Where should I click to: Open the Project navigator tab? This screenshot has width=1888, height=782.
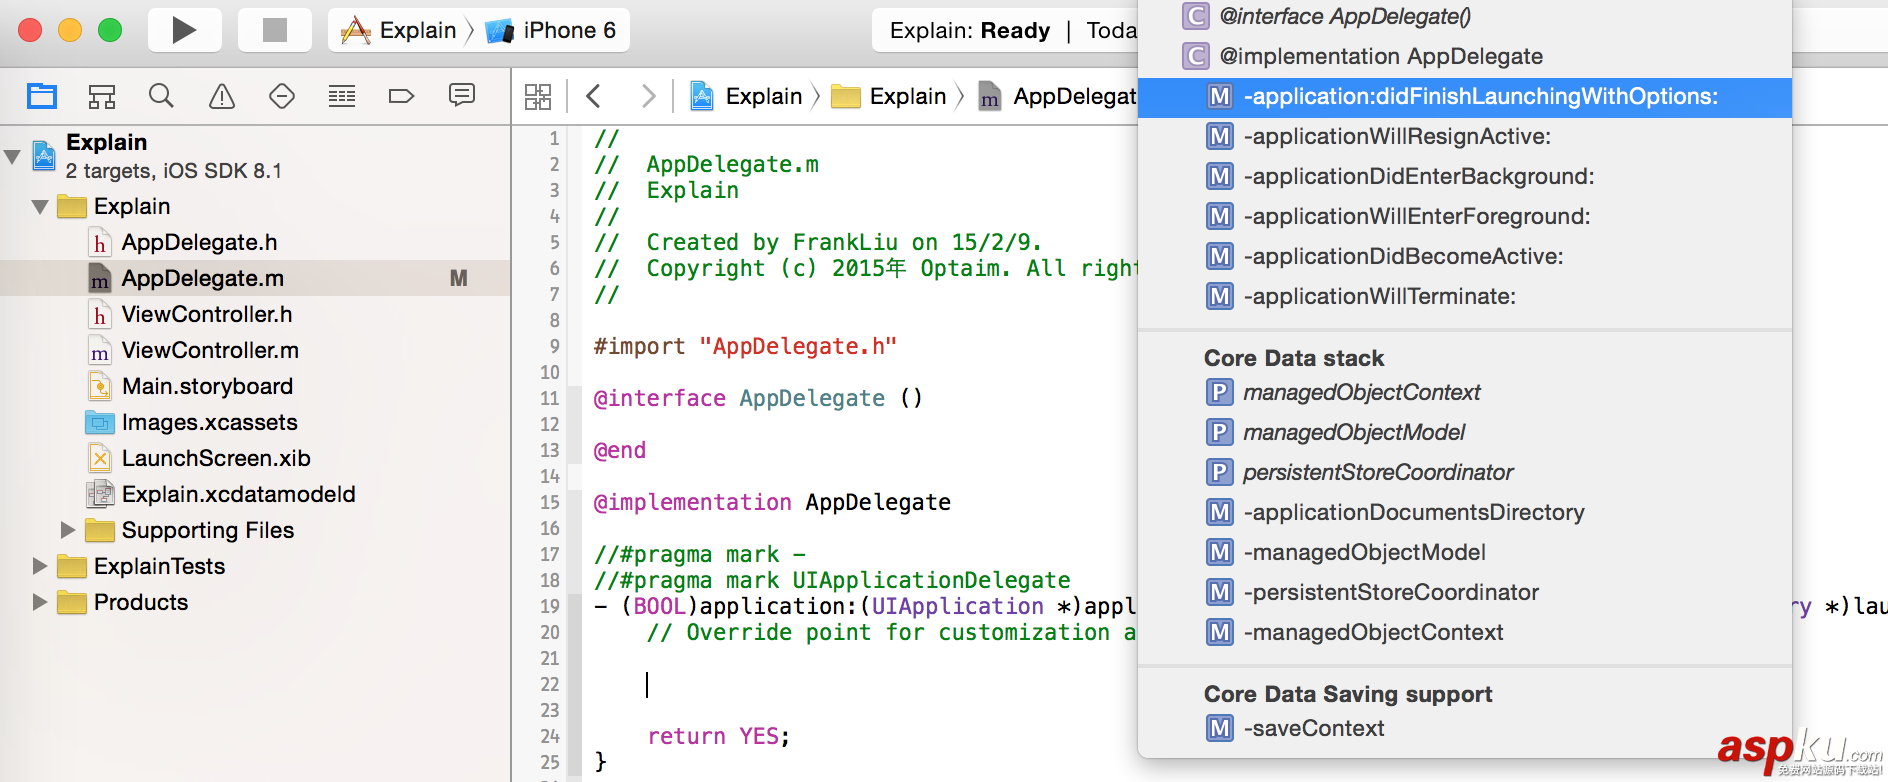tap(42, 96)
